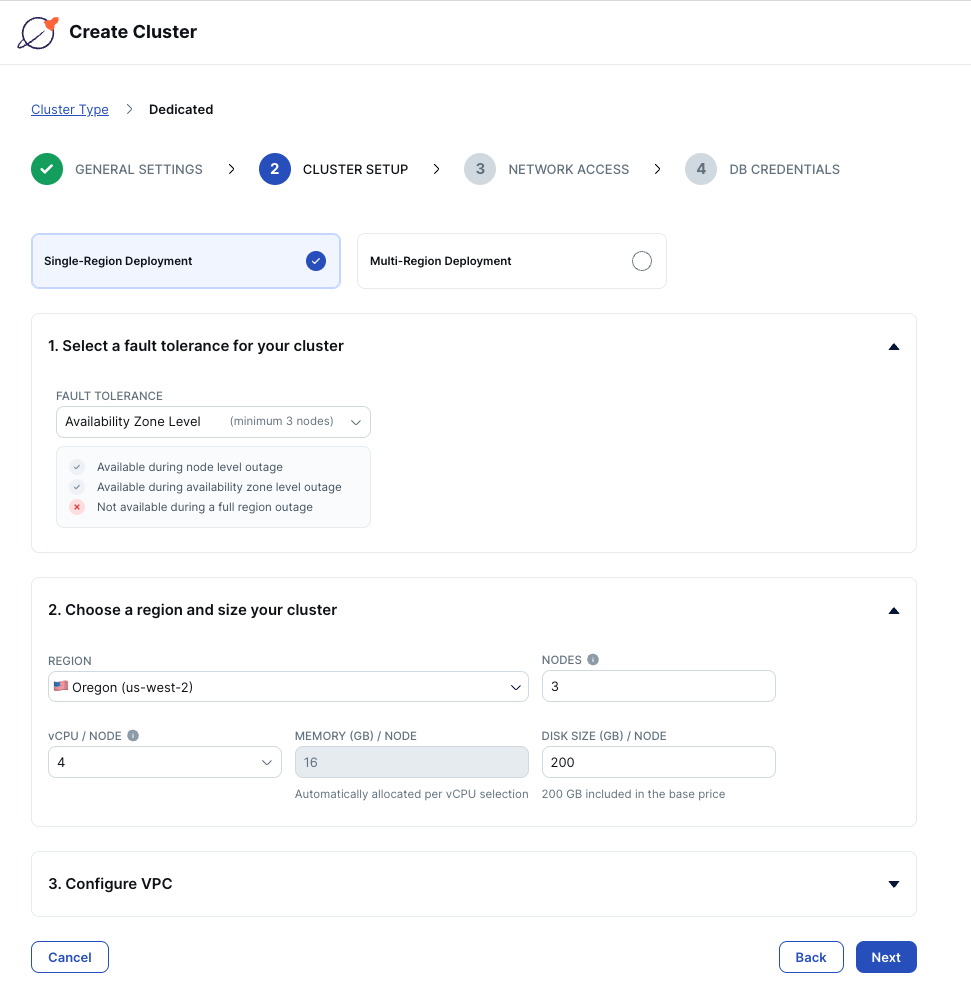Go to the General Settings step
The height and width of the screenshot is (1005, 971).
click(138, 169)
